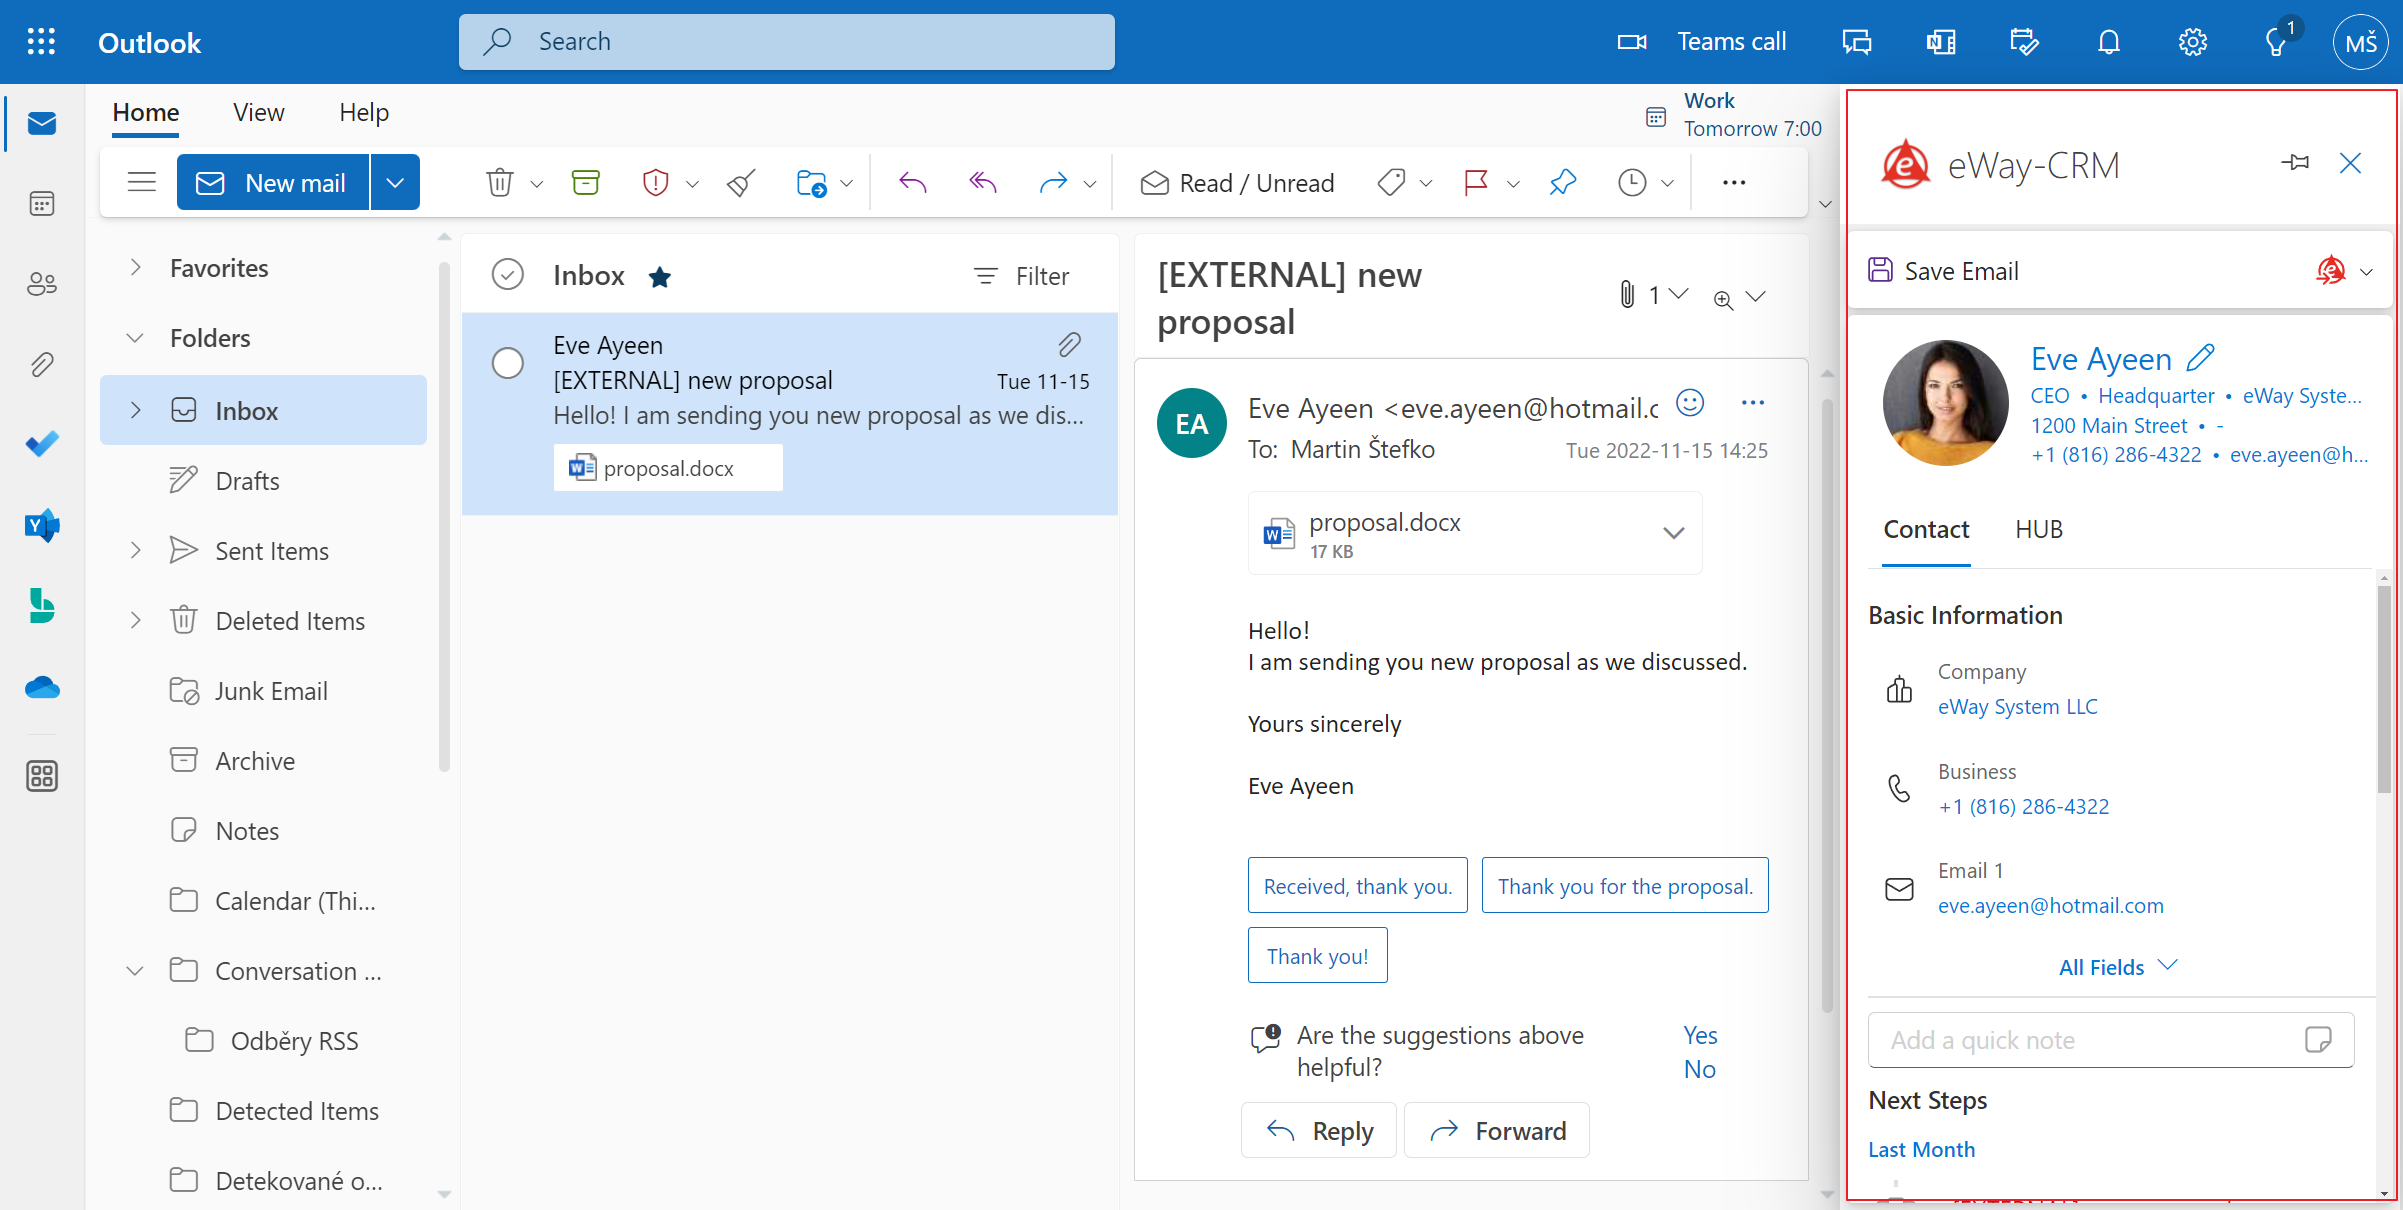Click in the Search box
This screenshot has width=2403, height=1210.
coord(786,42)
